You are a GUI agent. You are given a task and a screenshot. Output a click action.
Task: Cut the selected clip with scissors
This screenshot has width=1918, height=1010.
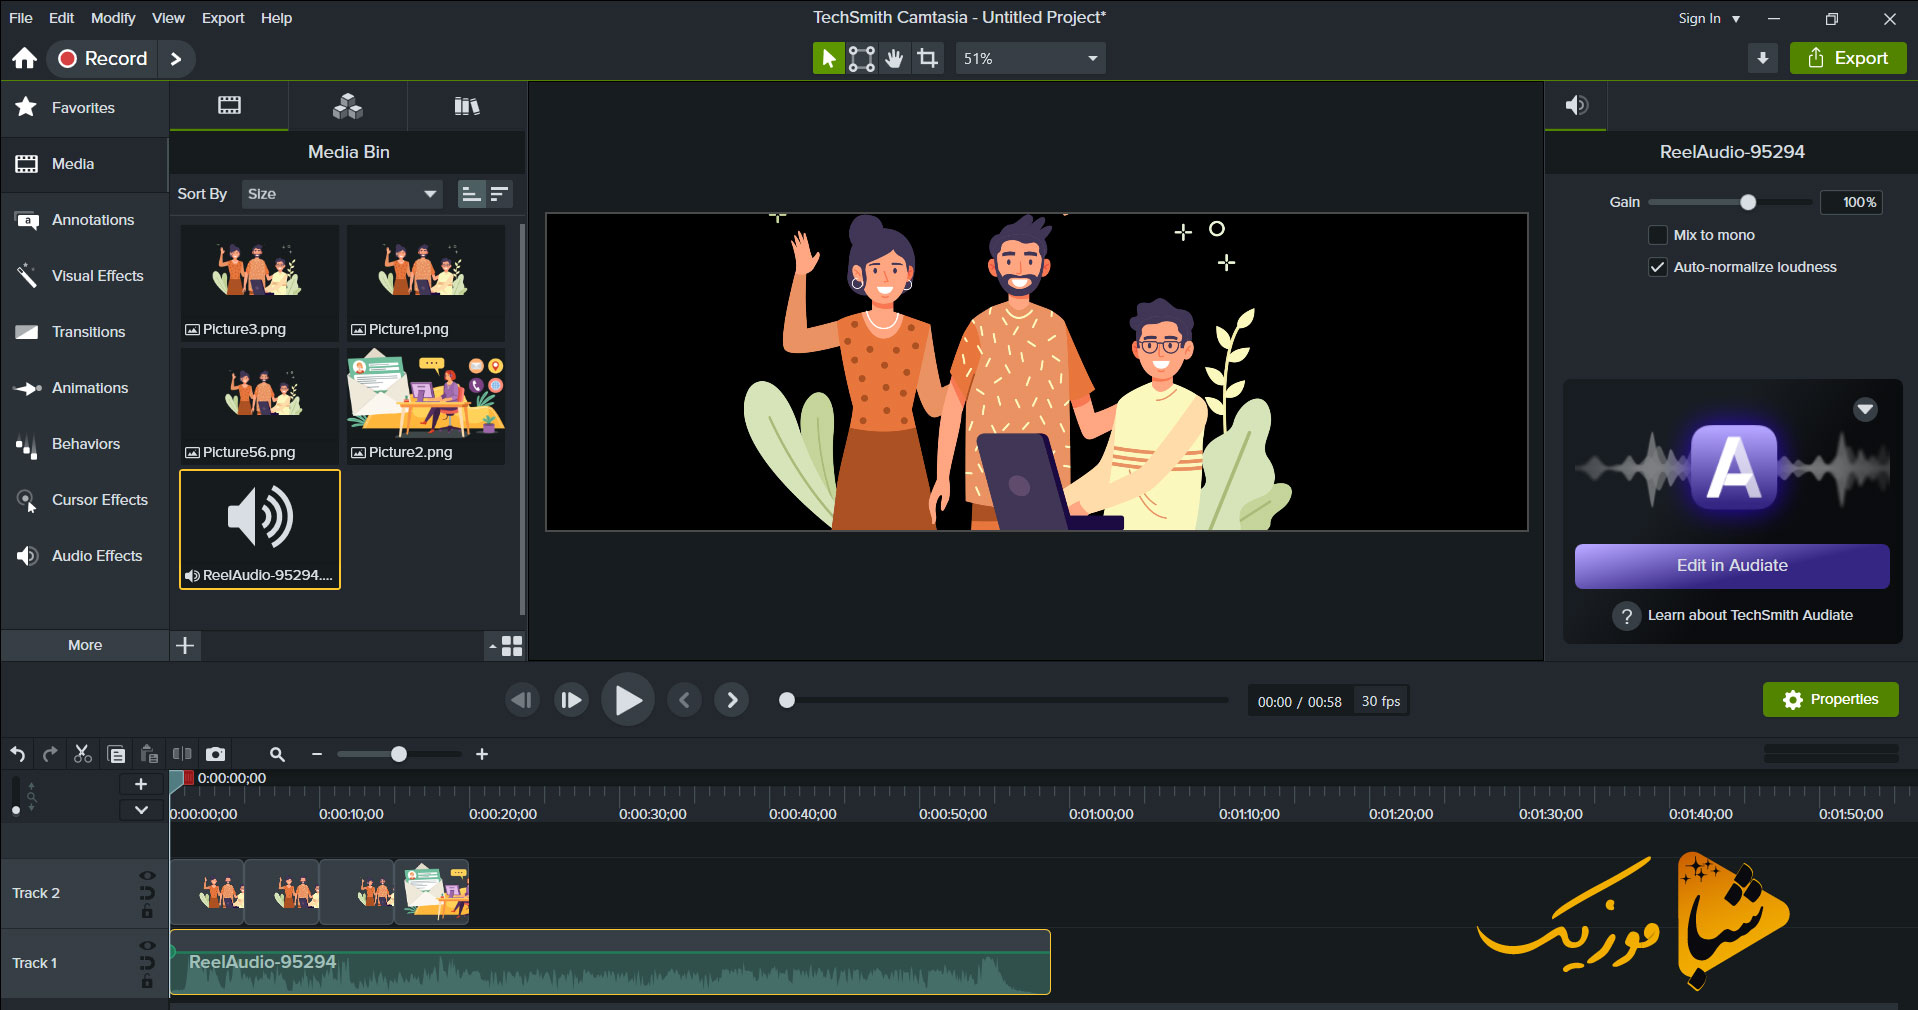(x=83, y=754)
